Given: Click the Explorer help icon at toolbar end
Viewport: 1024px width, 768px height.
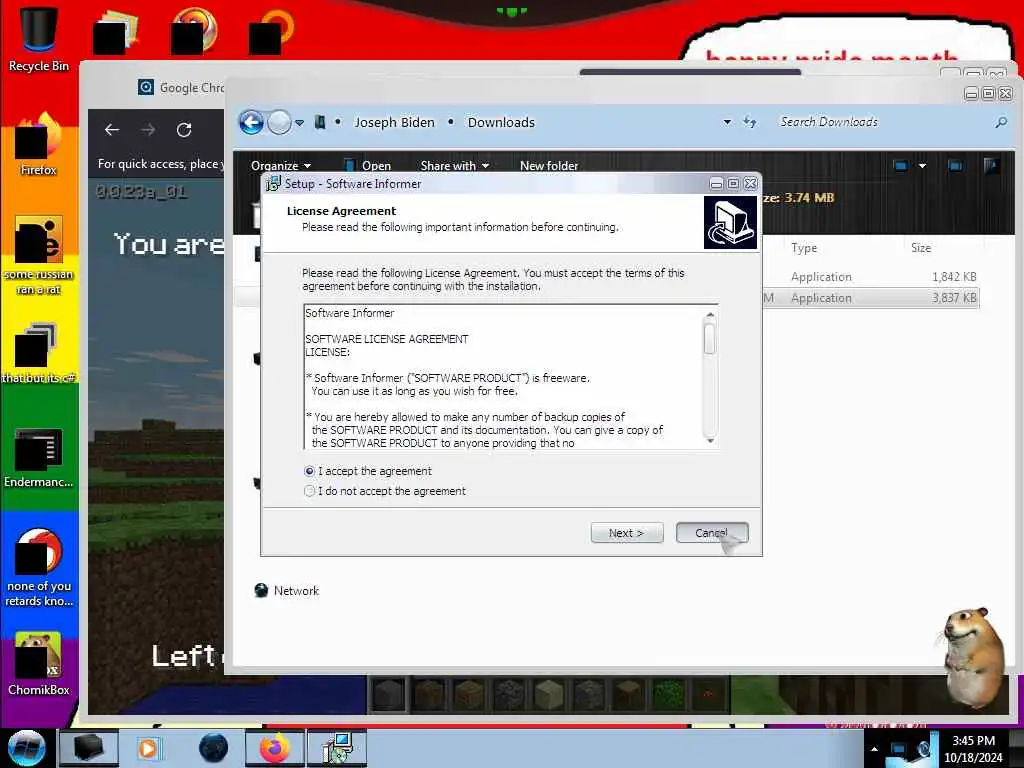Looking at the screenshot, I should click(x=991, y=166).
